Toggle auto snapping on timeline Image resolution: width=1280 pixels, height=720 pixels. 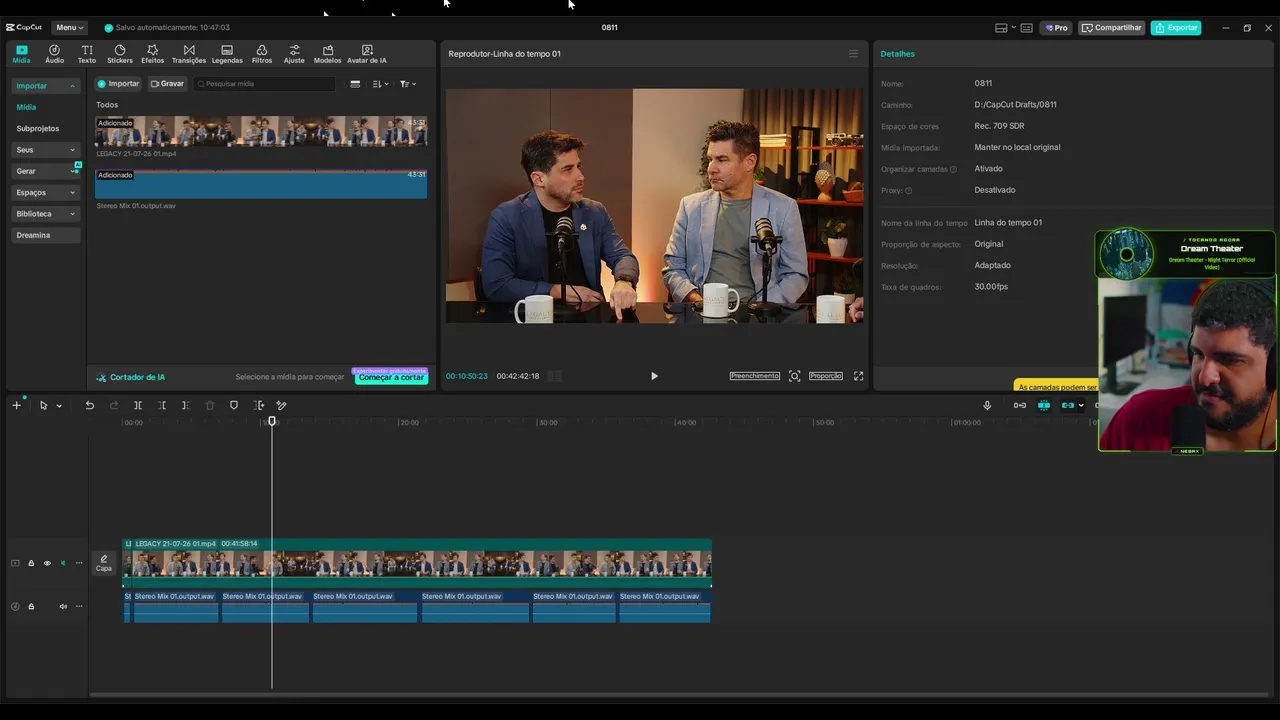click(x=1044, y=405)
